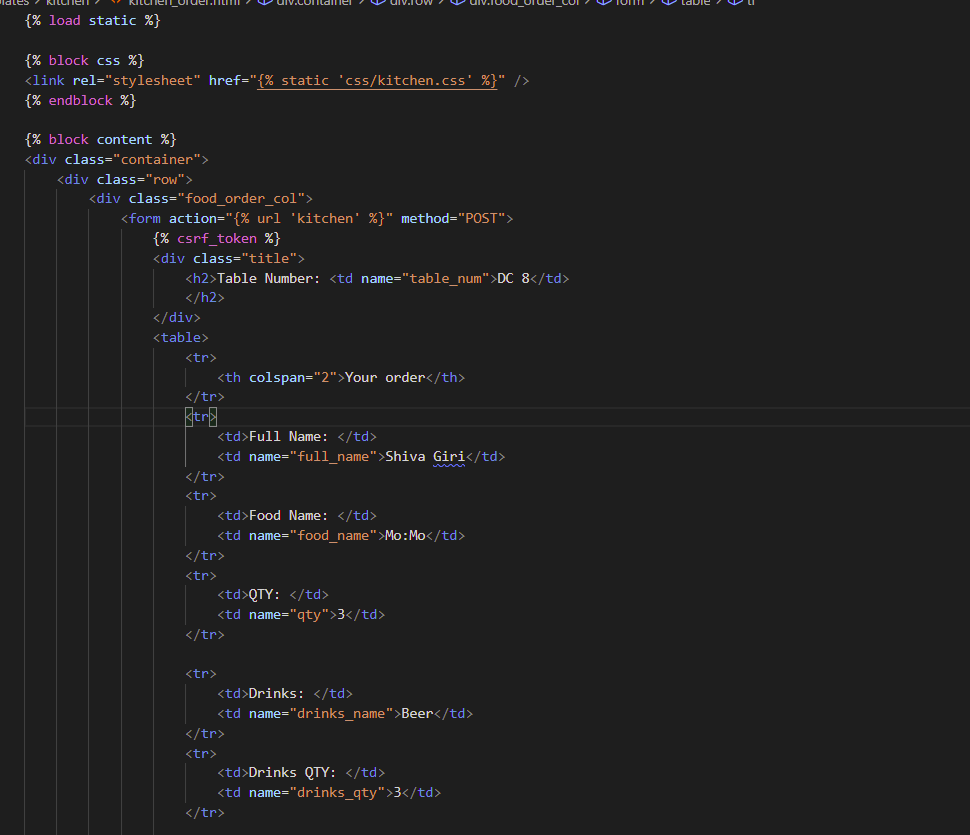Click the highlighted '<tr>' tag on the active line
The width and height of the screenshot is (970, 835).
[201, 417]
